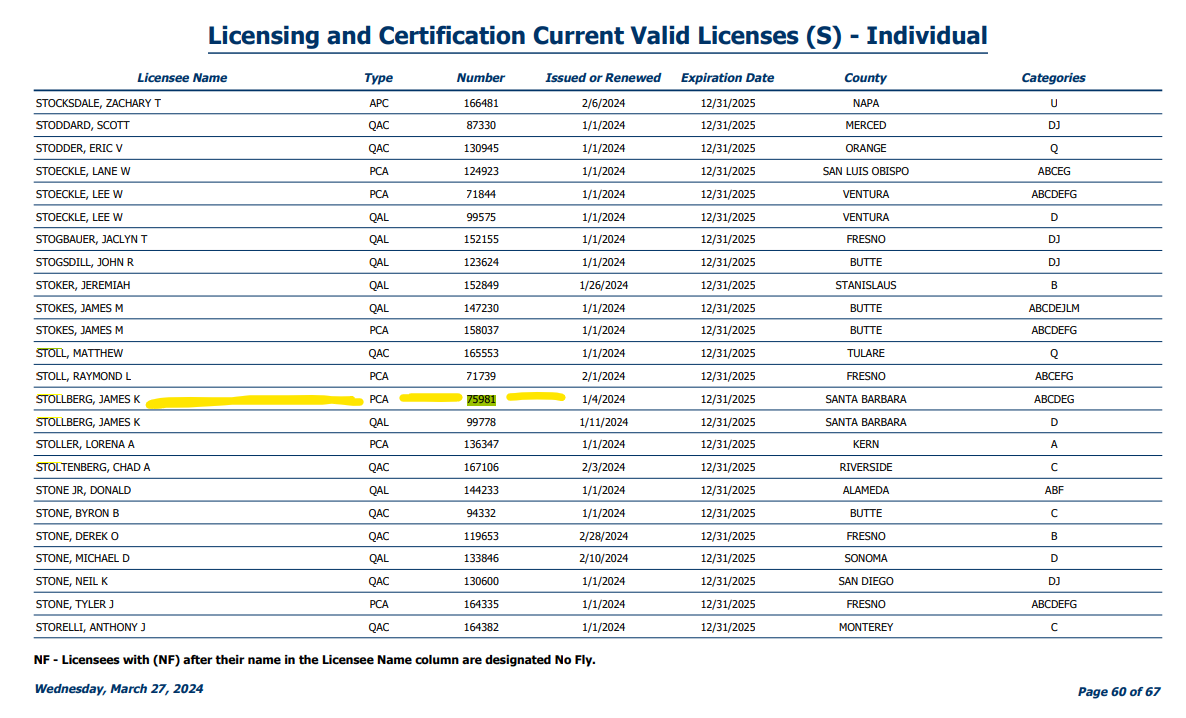Click license number 158037
This screenshot has height=718, width=1186.
(481, 330)
